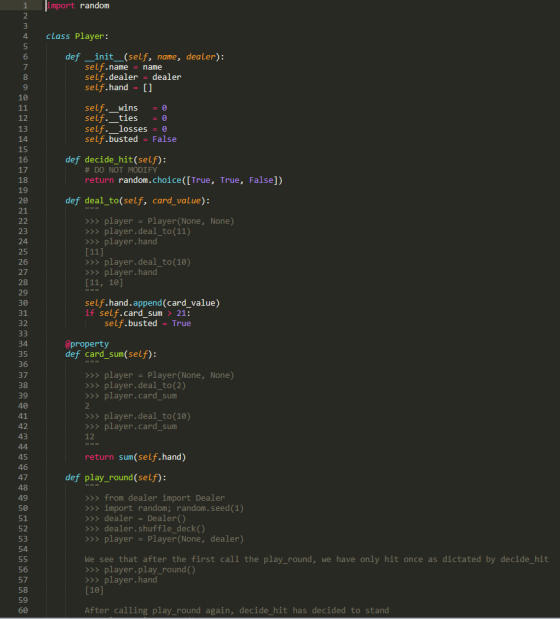Click the deal_to method definition
The width and height of the screenshot is (560, 619).
click(137, 201)
